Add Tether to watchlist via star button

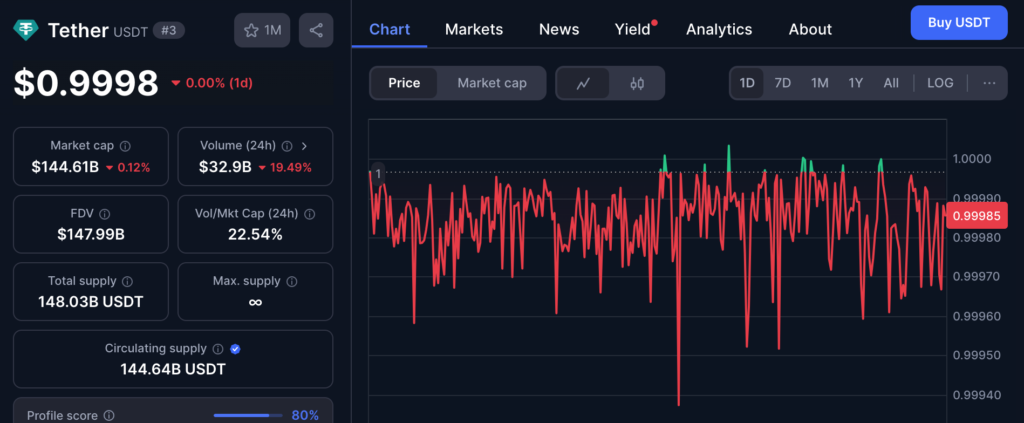(x=261, y=30)
